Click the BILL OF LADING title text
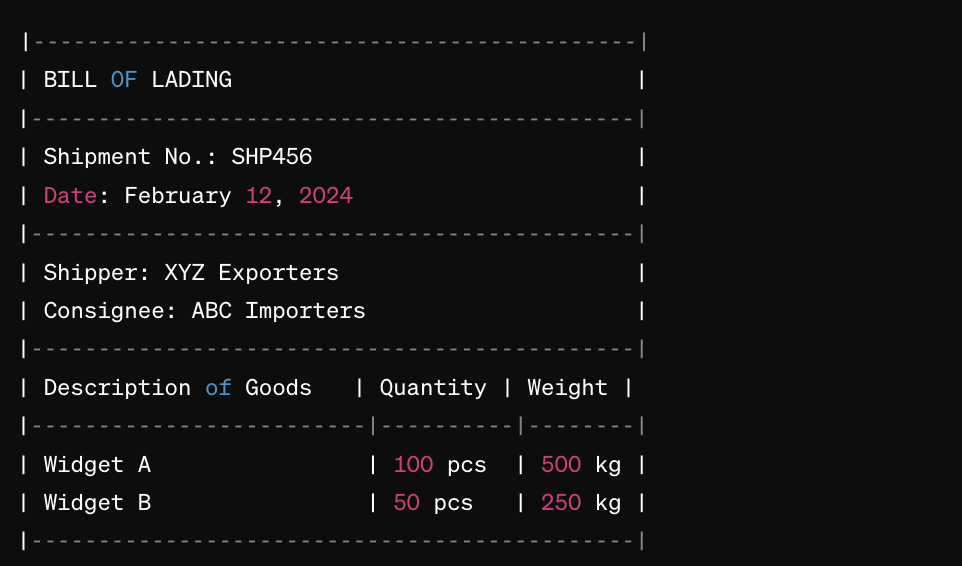 [137, 80]
